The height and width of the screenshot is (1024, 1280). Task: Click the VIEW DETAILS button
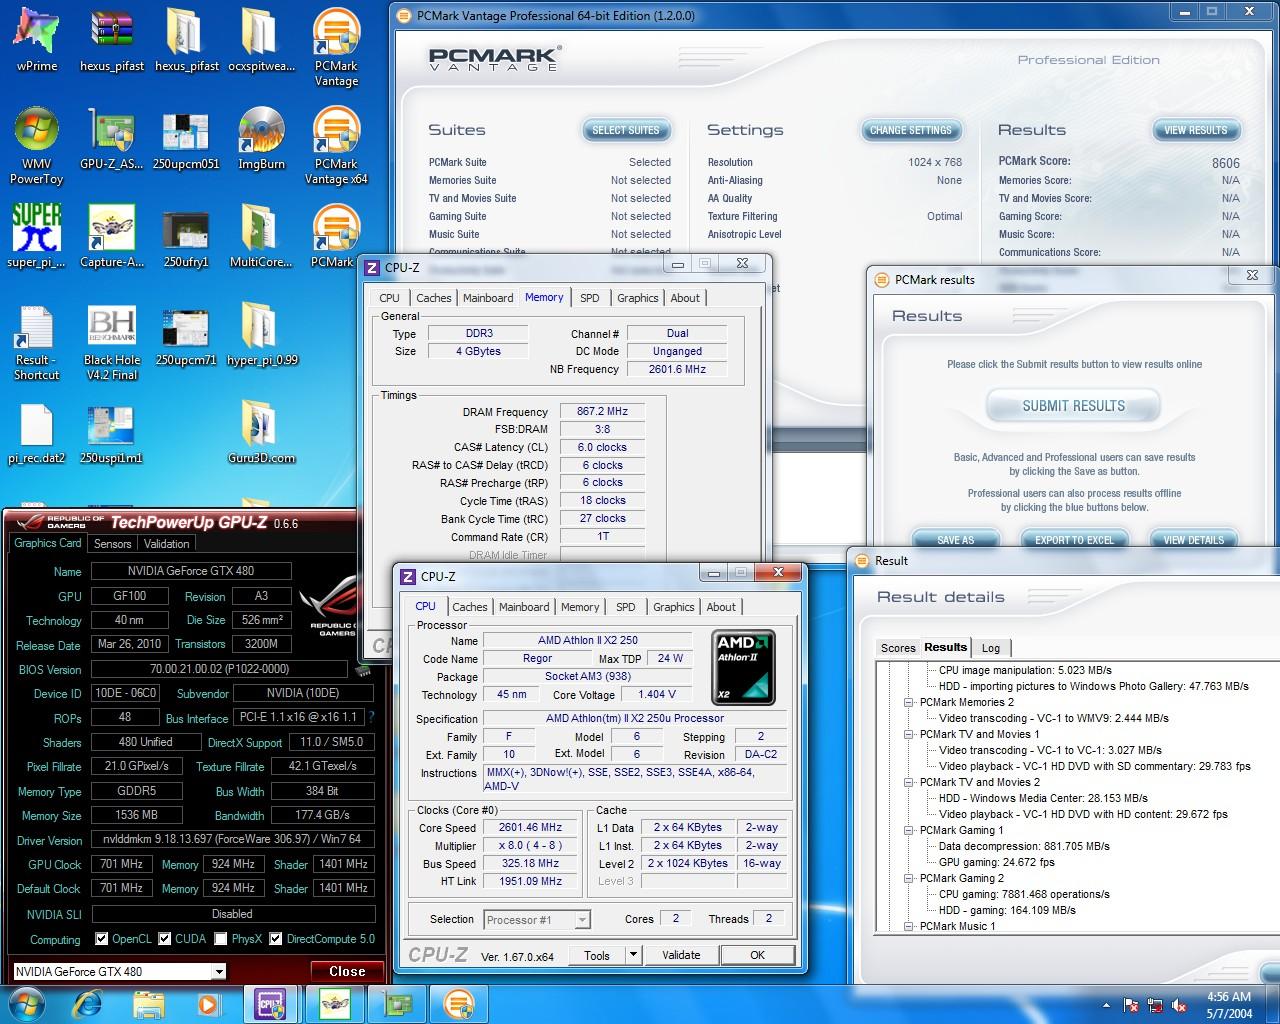click(x=1193, y=539)
